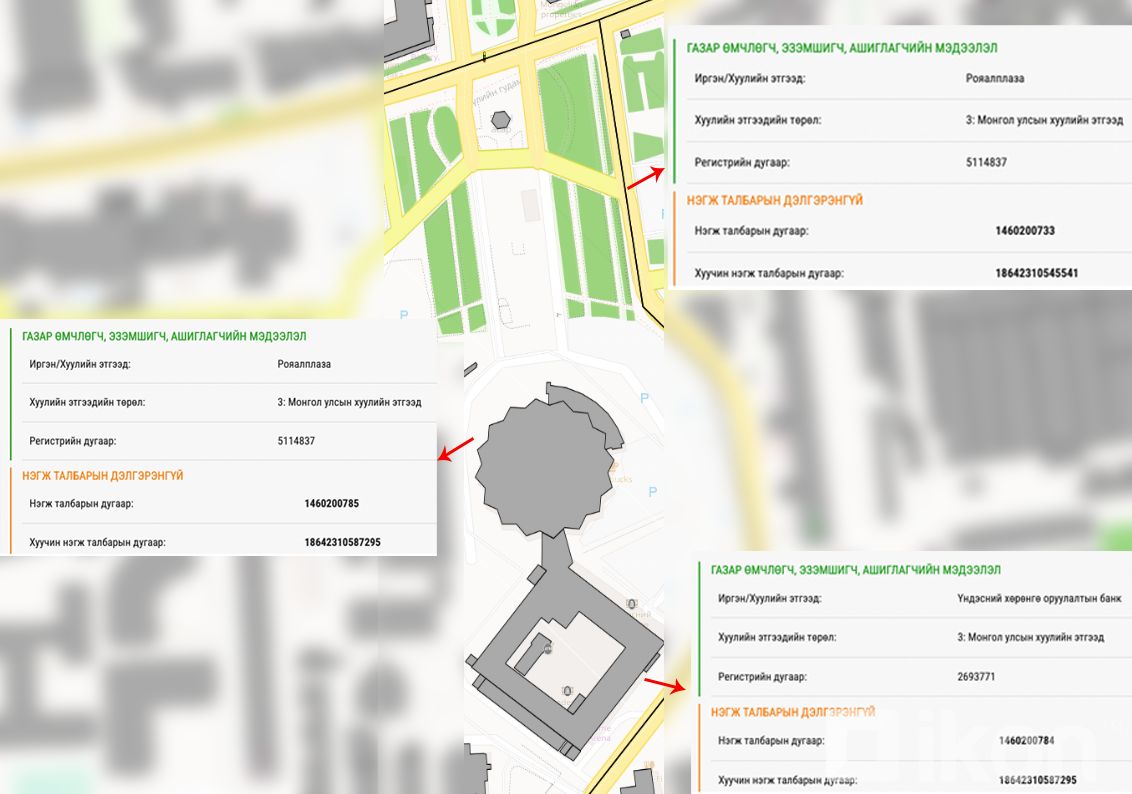
Task: Click parcel number 1460200733
Action: 1024,231
